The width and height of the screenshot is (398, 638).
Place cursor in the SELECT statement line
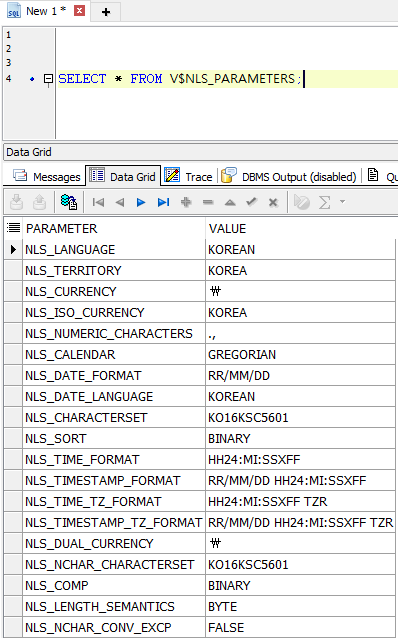tap(228, 79)
